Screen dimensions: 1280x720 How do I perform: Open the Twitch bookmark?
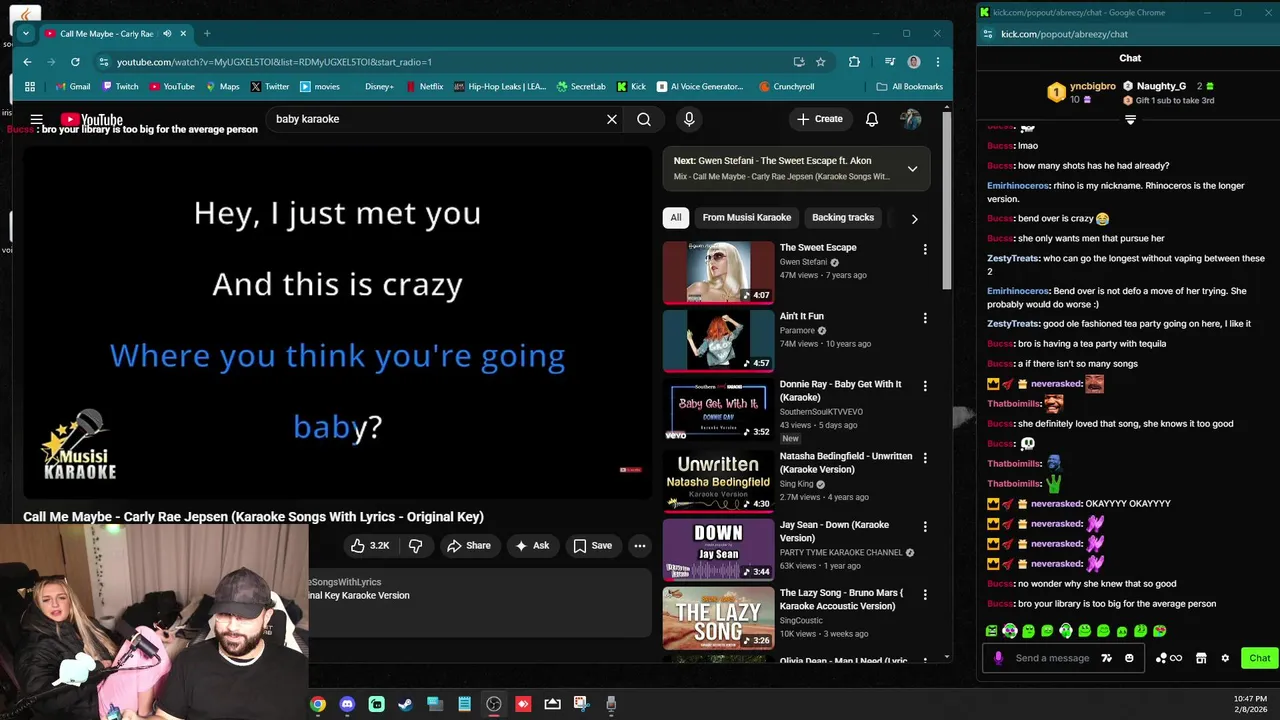[x=119, y=86]
